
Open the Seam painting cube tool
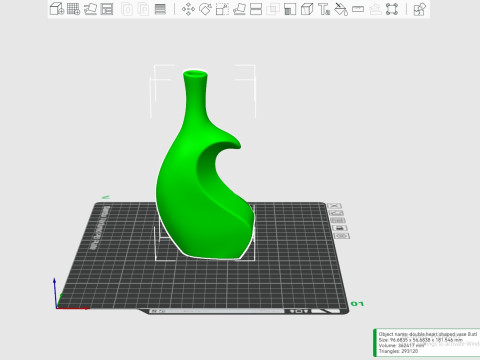click(x=307, y=9)
